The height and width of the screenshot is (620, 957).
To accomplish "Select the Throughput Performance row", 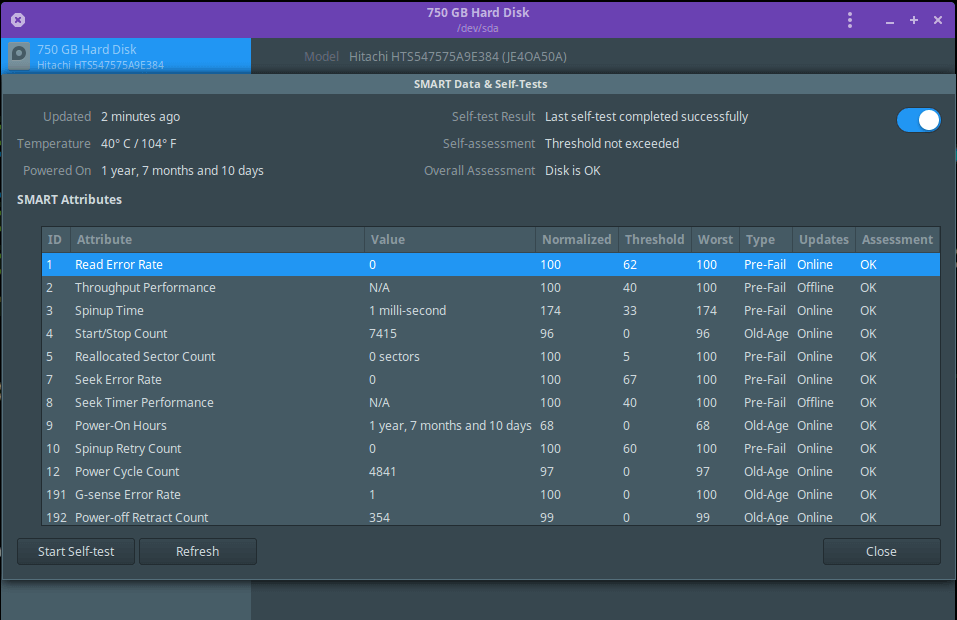I will tap(491, 288).
